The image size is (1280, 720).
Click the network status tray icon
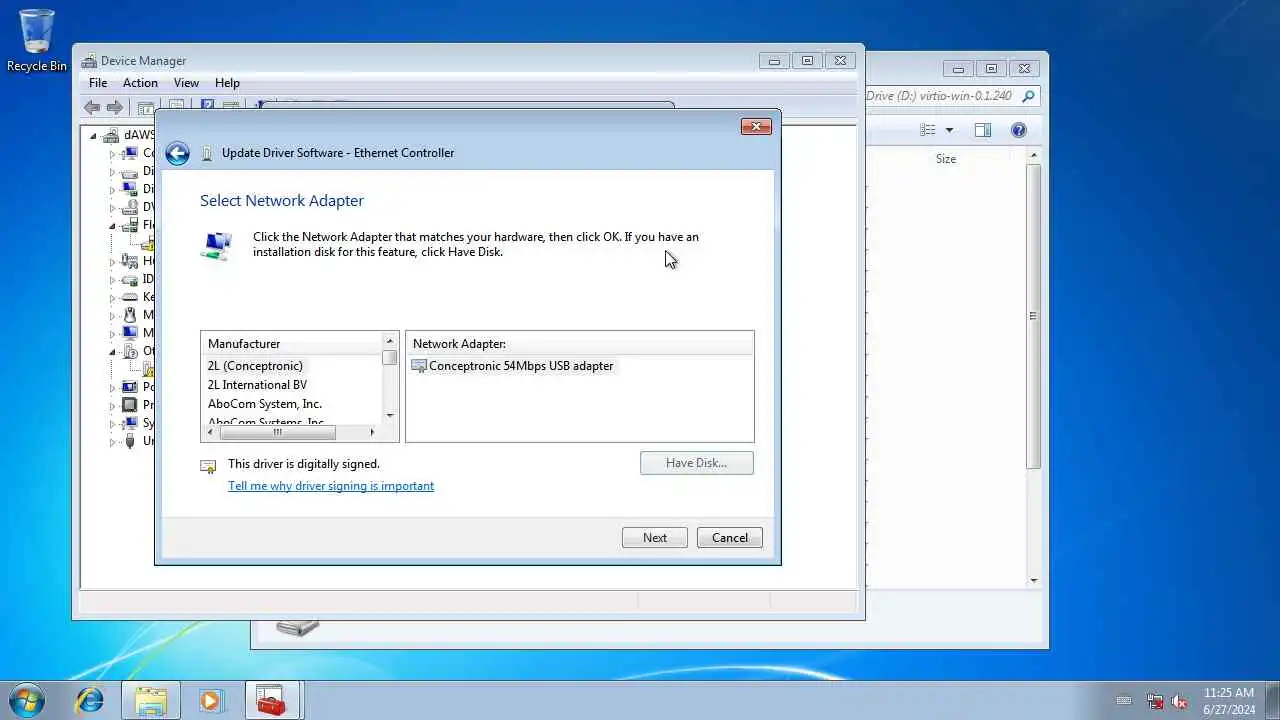pos(1155,701)
